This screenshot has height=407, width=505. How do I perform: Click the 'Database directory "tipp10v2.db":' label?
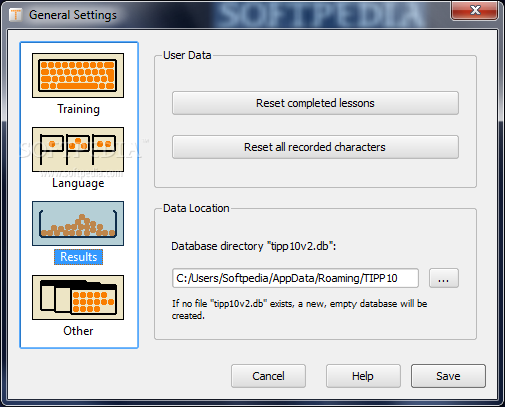254,246
